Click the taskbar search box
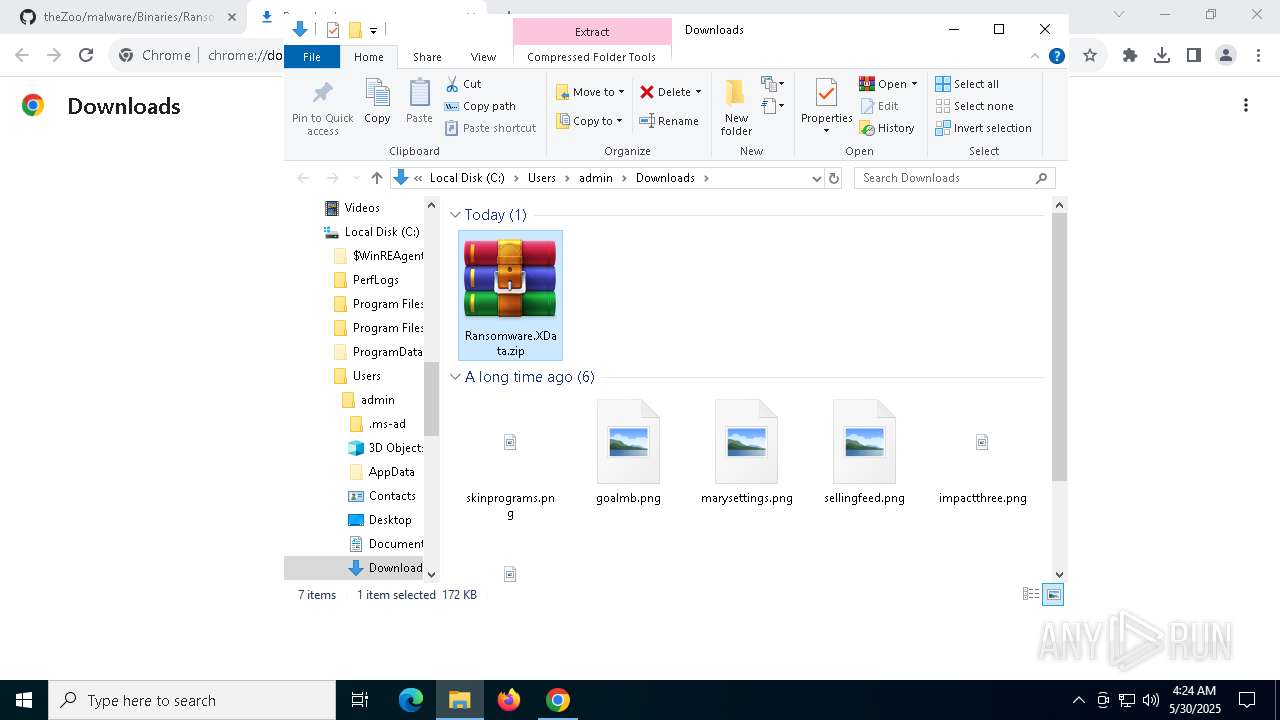Viewport: 1280px width, 720px height. (192, 700)
